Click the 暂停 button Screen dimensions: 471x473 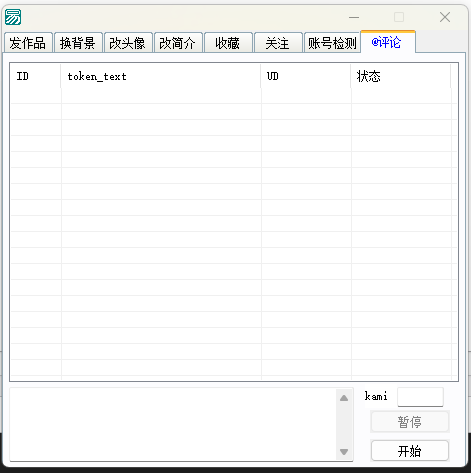pyautogui.click(x=410, y=422)
